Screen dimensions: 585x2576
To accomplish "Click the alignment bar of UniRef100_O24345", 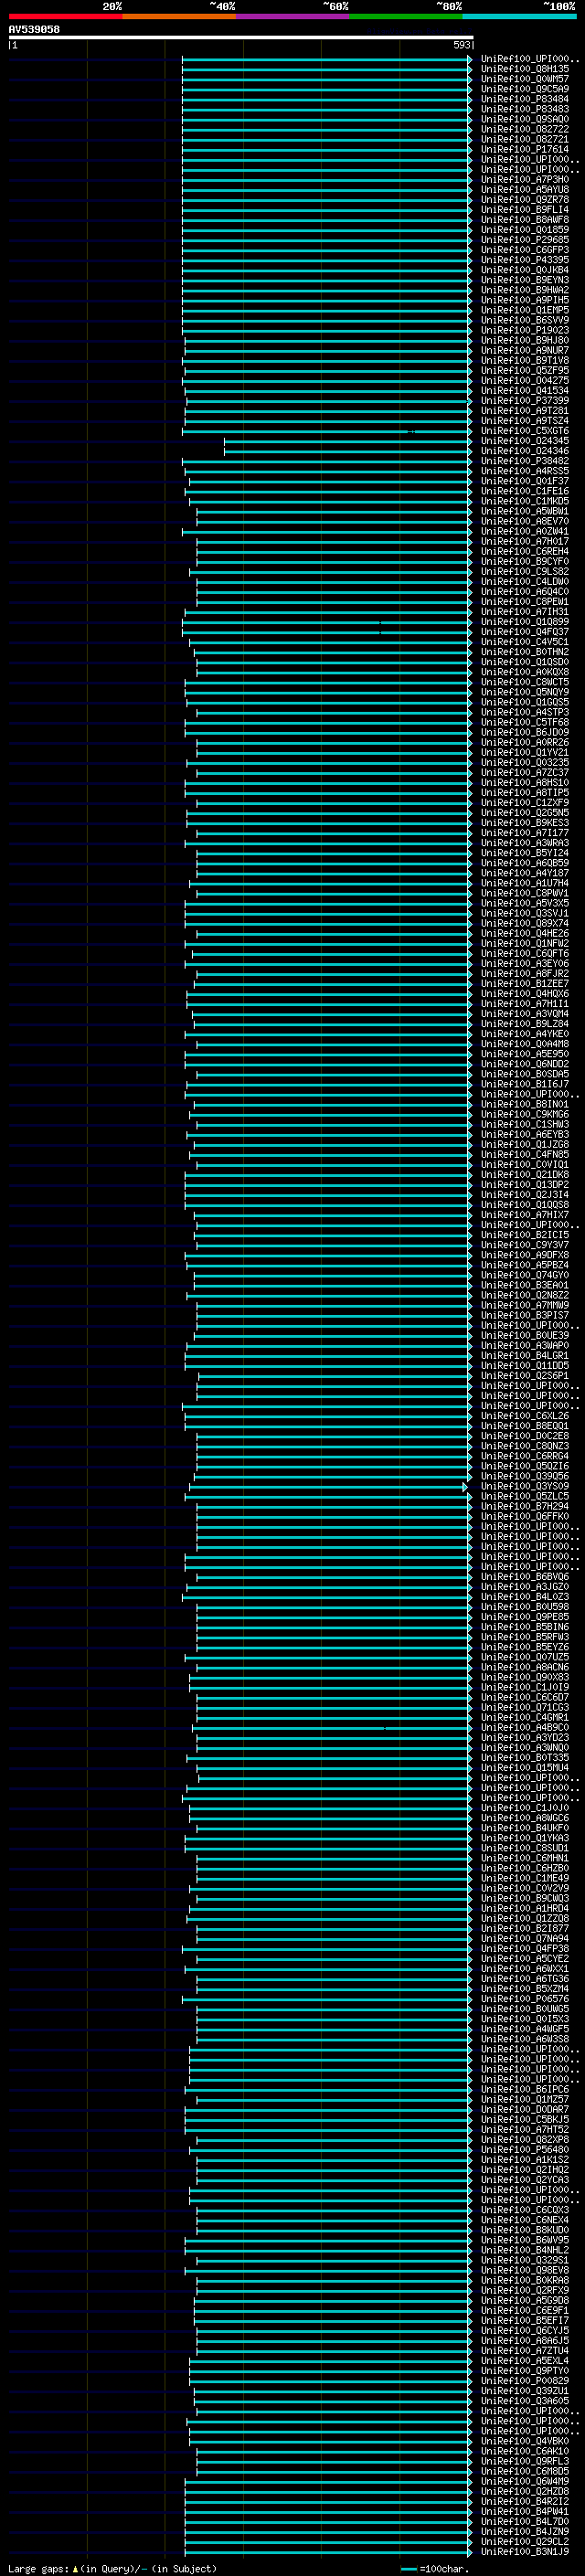I will click(x=348, y=441).
